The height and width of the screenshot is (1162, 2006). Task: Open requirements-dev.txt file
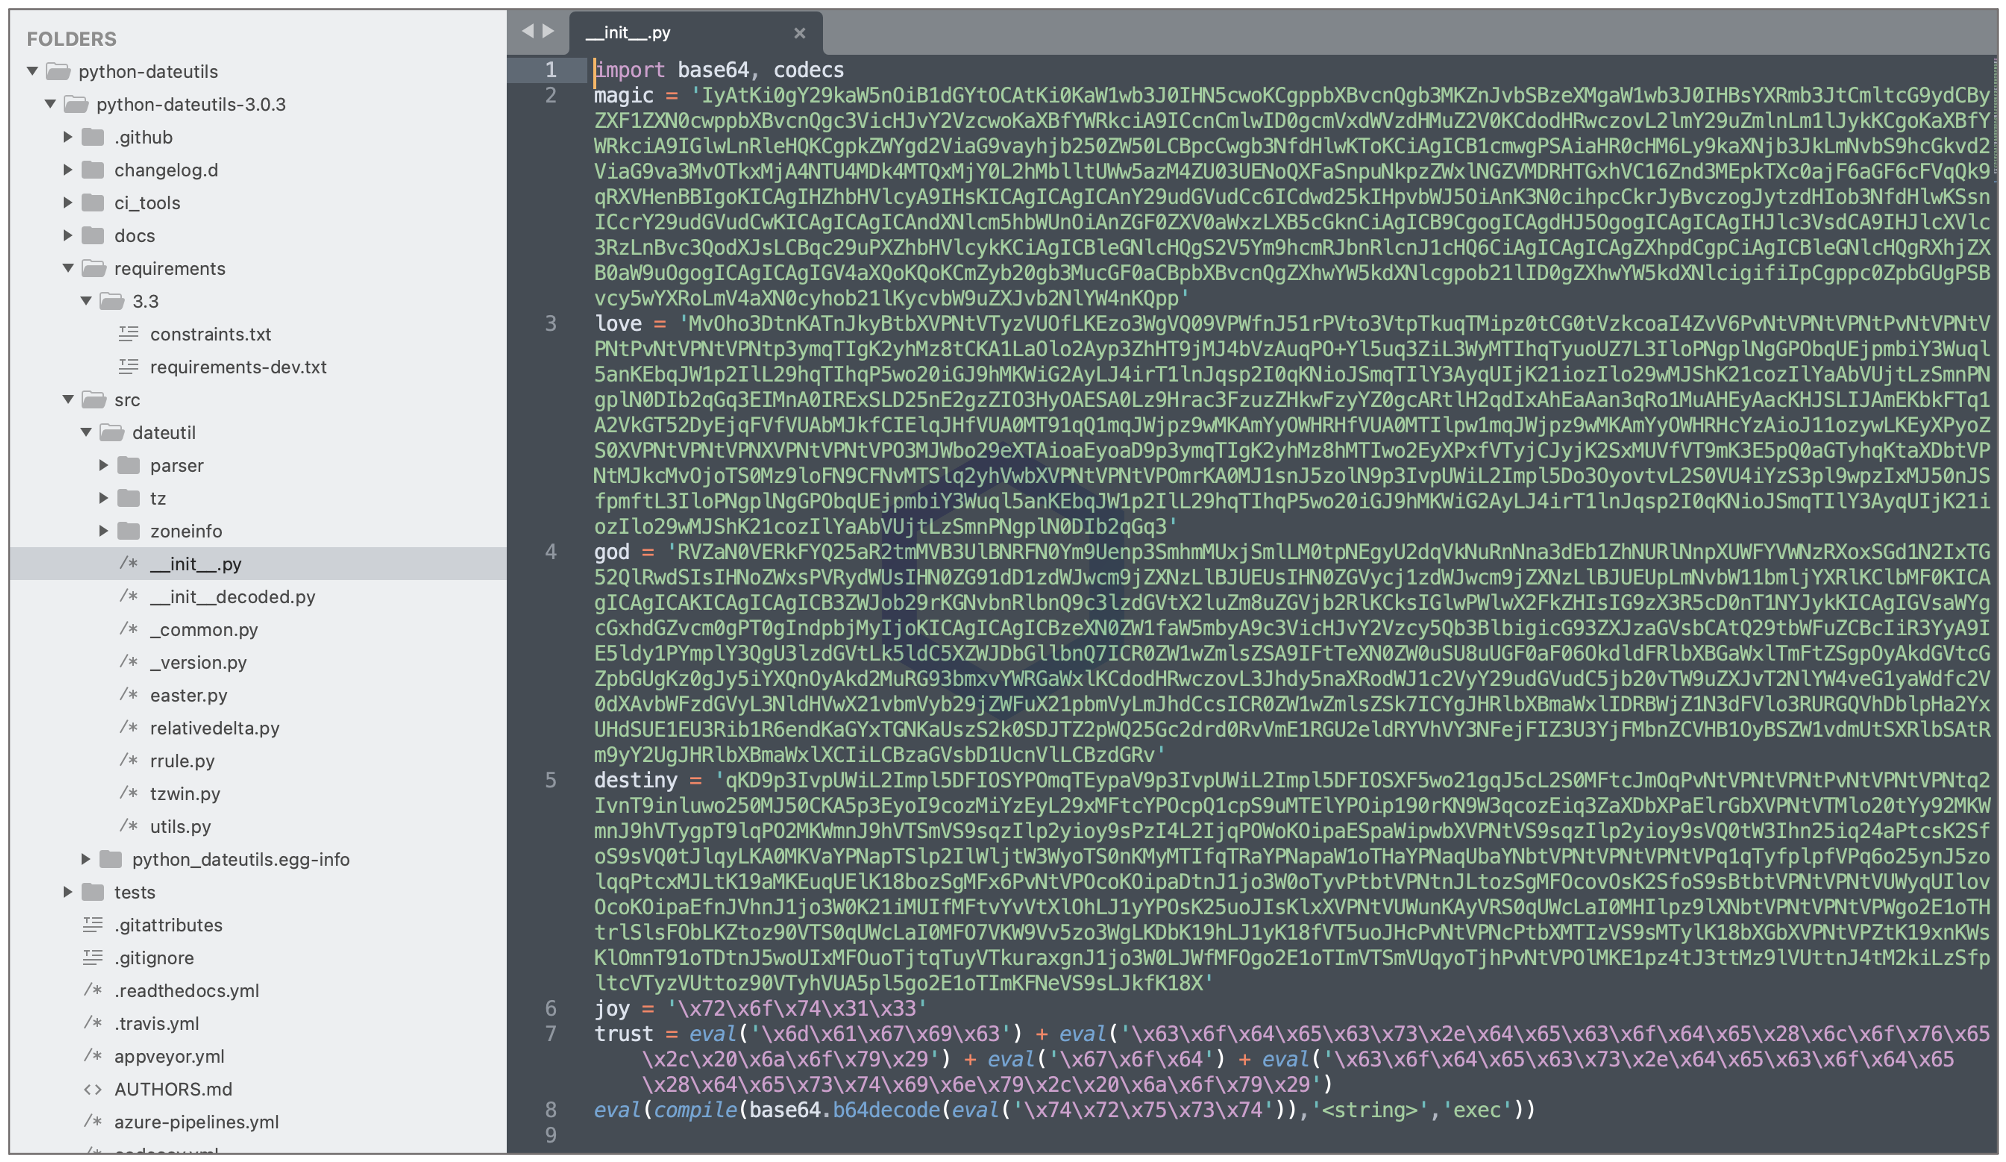point(238,367)
